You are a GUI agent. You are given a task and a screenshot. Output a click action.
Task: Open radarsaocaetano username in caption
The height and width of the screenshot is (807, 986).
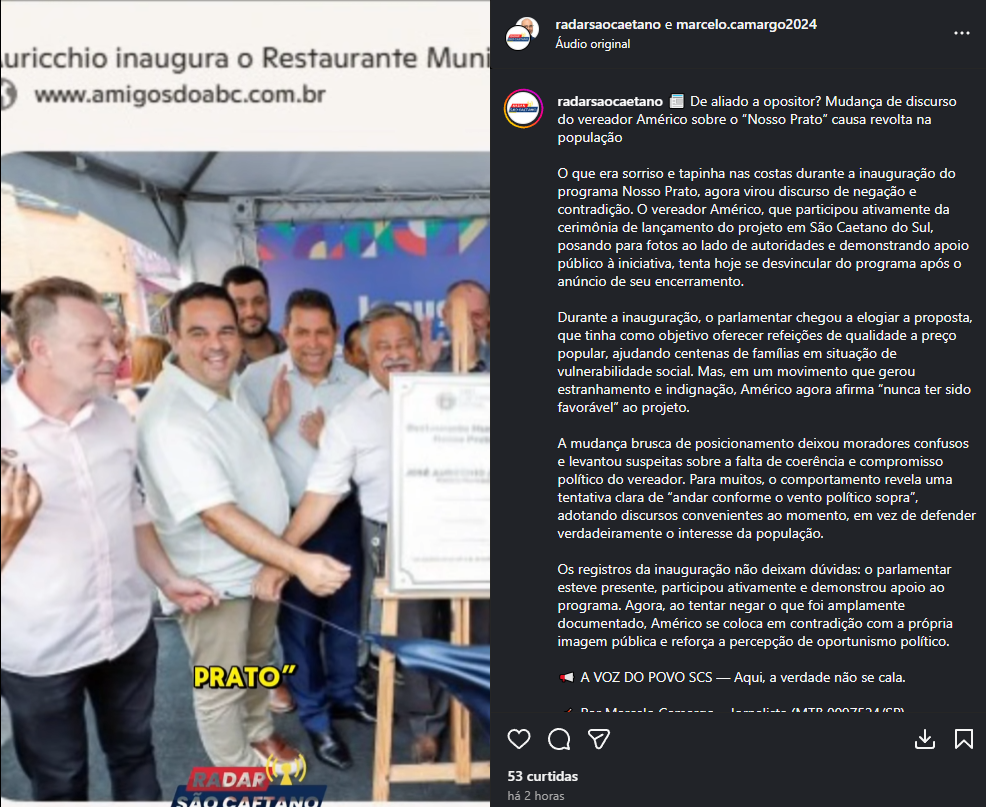point(610,101)
